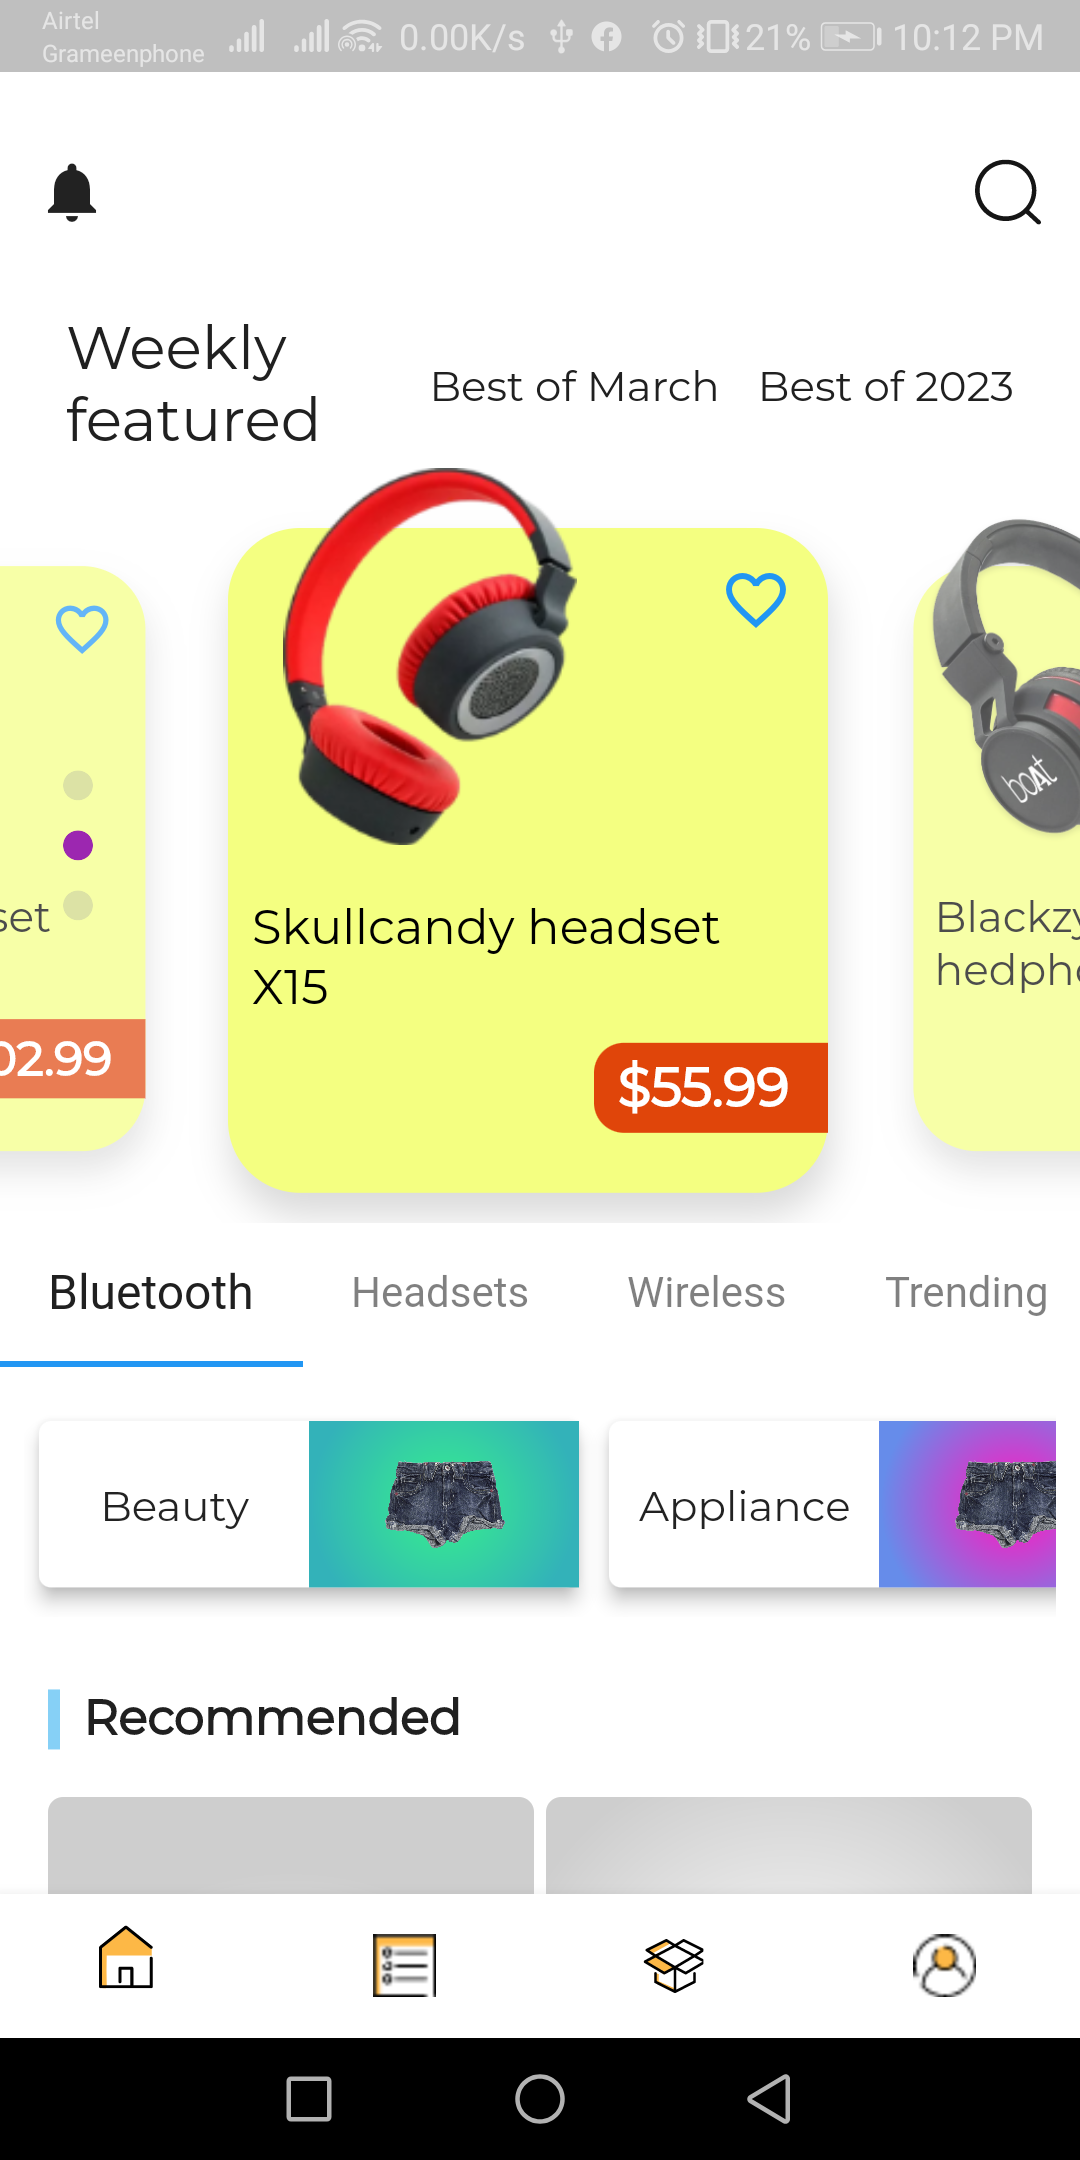Switch to Best of 2023
Image resolution: width=1080 pixels, height=2160 pixels.
pos(886,387)
